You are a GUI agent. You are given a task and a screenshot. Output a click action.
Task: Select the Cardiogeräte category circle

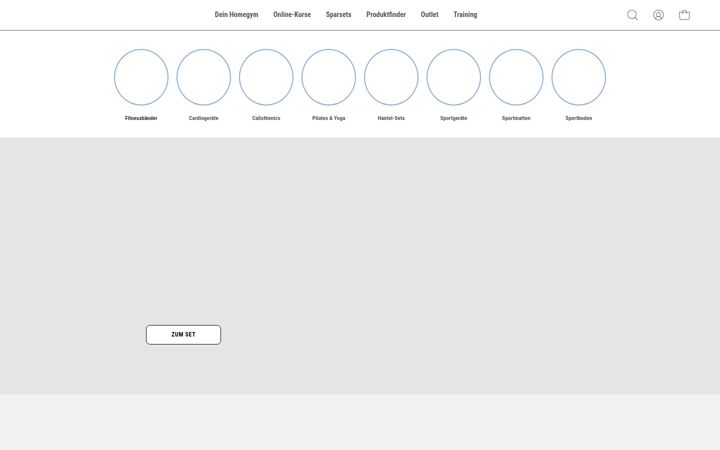203,77
